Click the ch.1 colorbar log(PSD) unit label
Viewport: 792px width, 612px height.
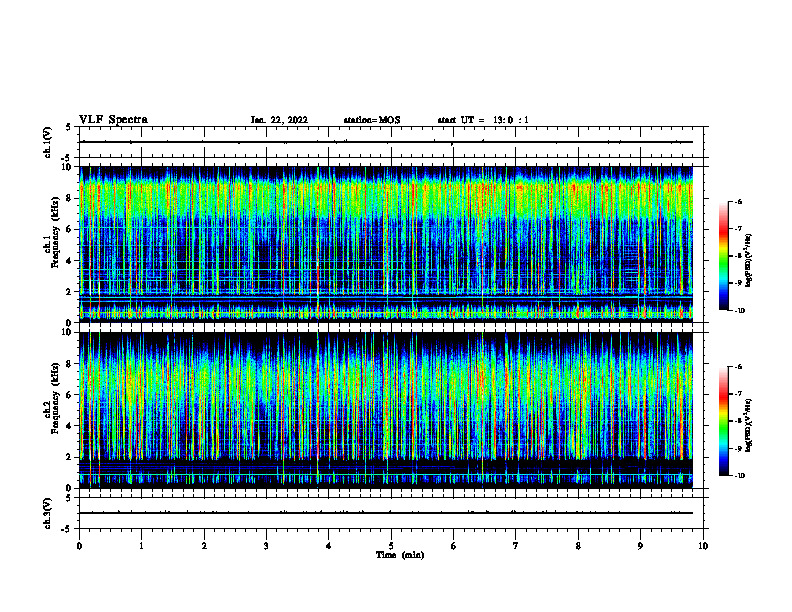(749, 261)
